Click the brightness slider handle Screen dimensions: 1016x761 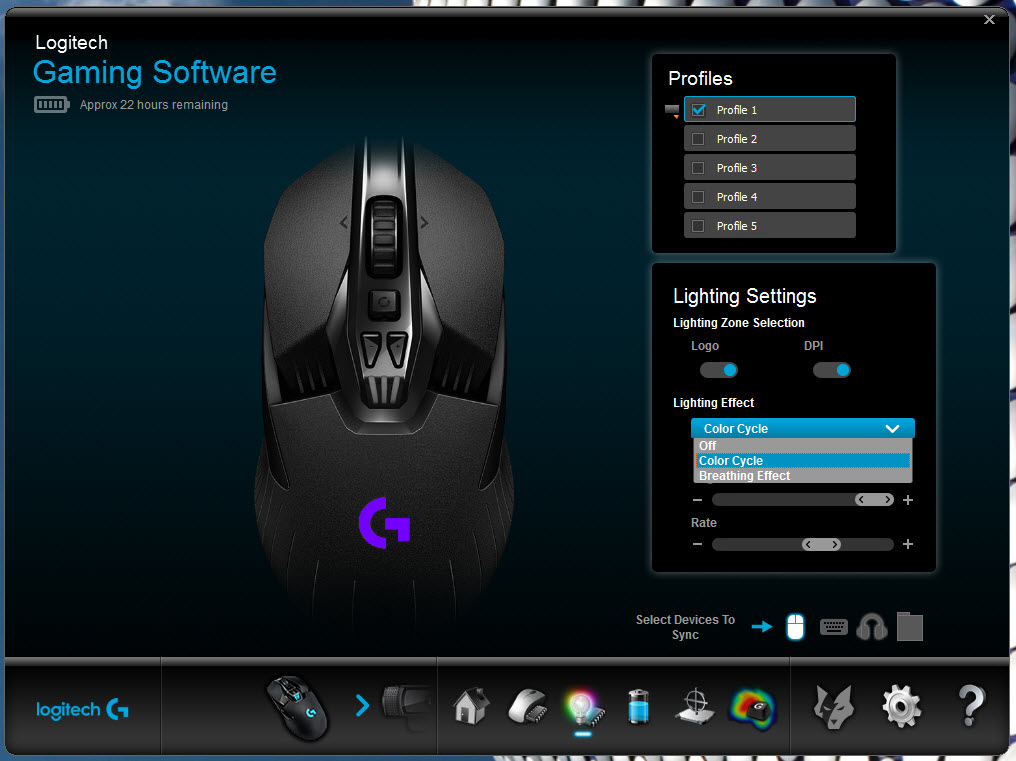click(x=874, y=500)
